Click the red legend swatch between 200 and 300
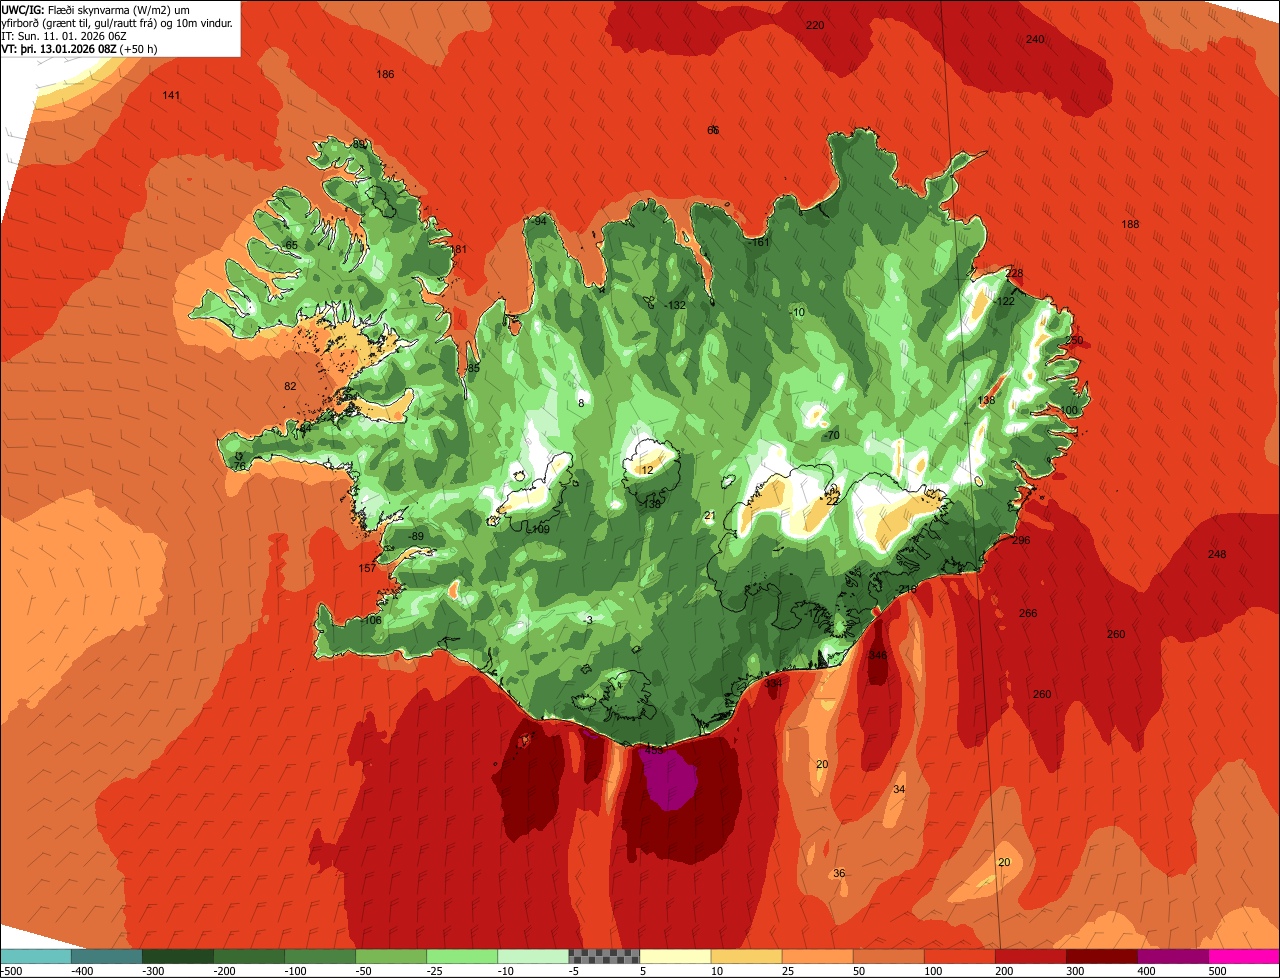Screen dimensions: 1280x978 [1031, 956]
